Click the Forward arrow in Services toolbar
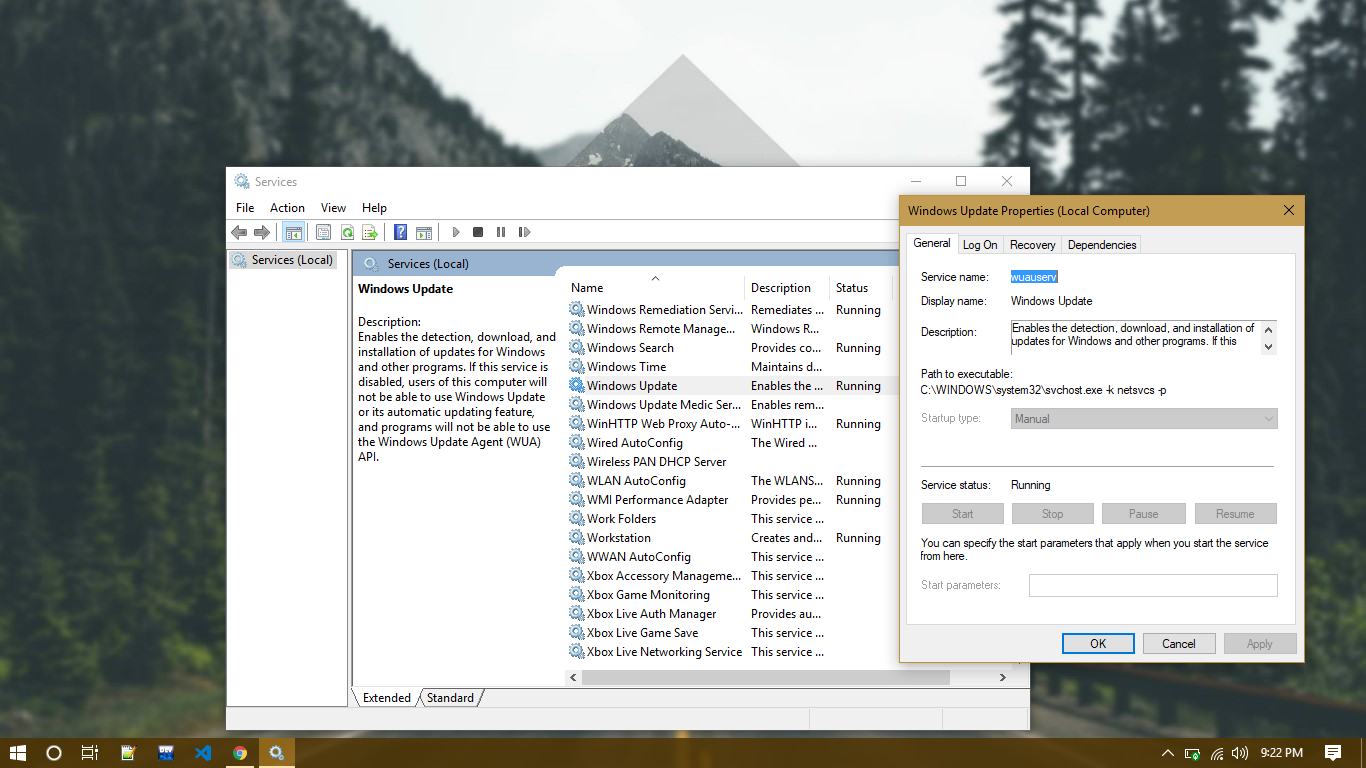Screen dimensions: 1366x768 pos(262,232)
